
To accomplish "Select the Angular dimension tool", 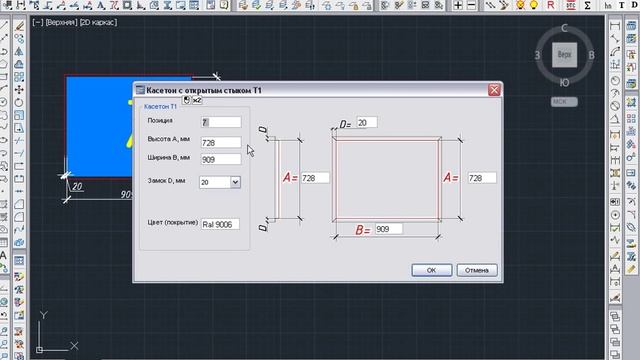I will [615, 119].
